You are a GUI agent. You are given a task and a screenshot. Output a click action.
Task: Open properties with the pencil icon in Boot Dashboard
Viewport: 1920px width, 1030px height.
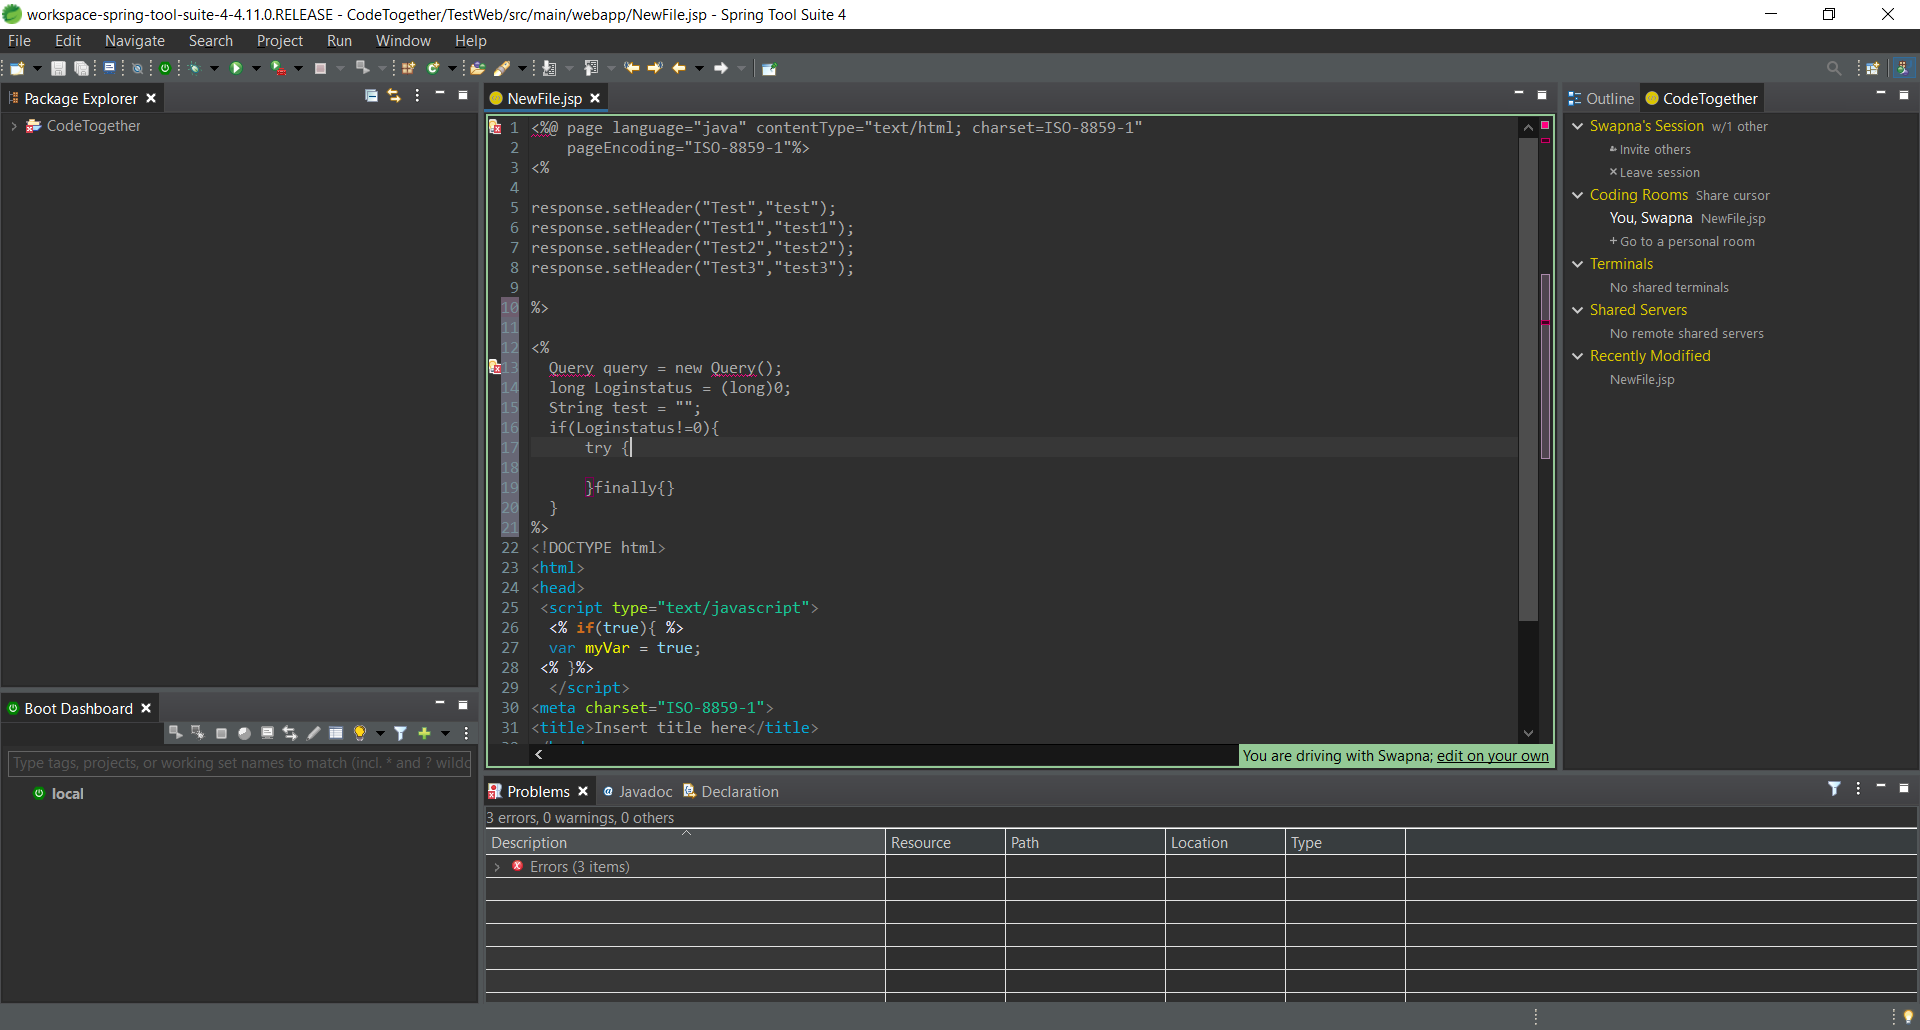(314, 733)
